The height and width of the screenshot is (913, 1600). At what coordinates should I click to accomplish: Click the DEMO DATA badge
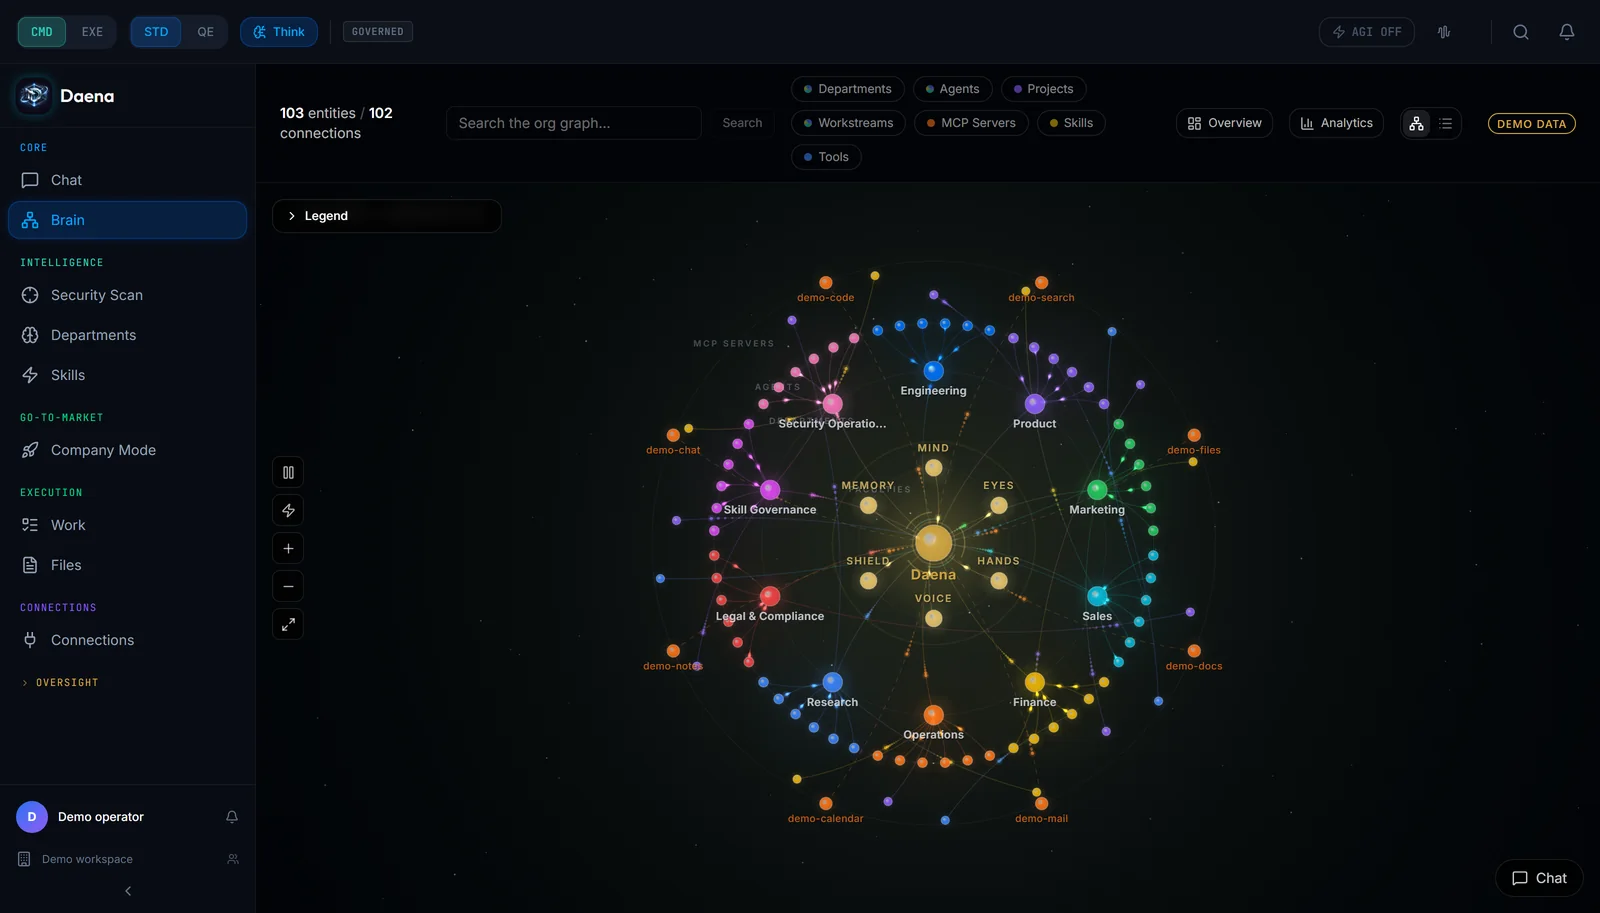(x=1531, y=124)
